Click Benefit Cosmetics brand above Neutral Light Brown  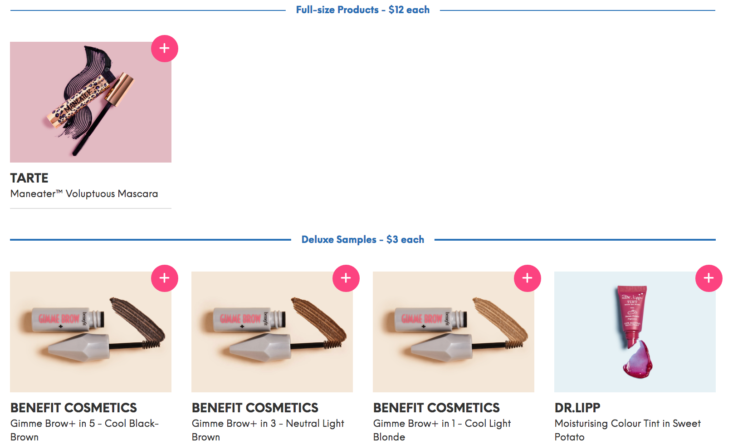[x=255, y=408]
